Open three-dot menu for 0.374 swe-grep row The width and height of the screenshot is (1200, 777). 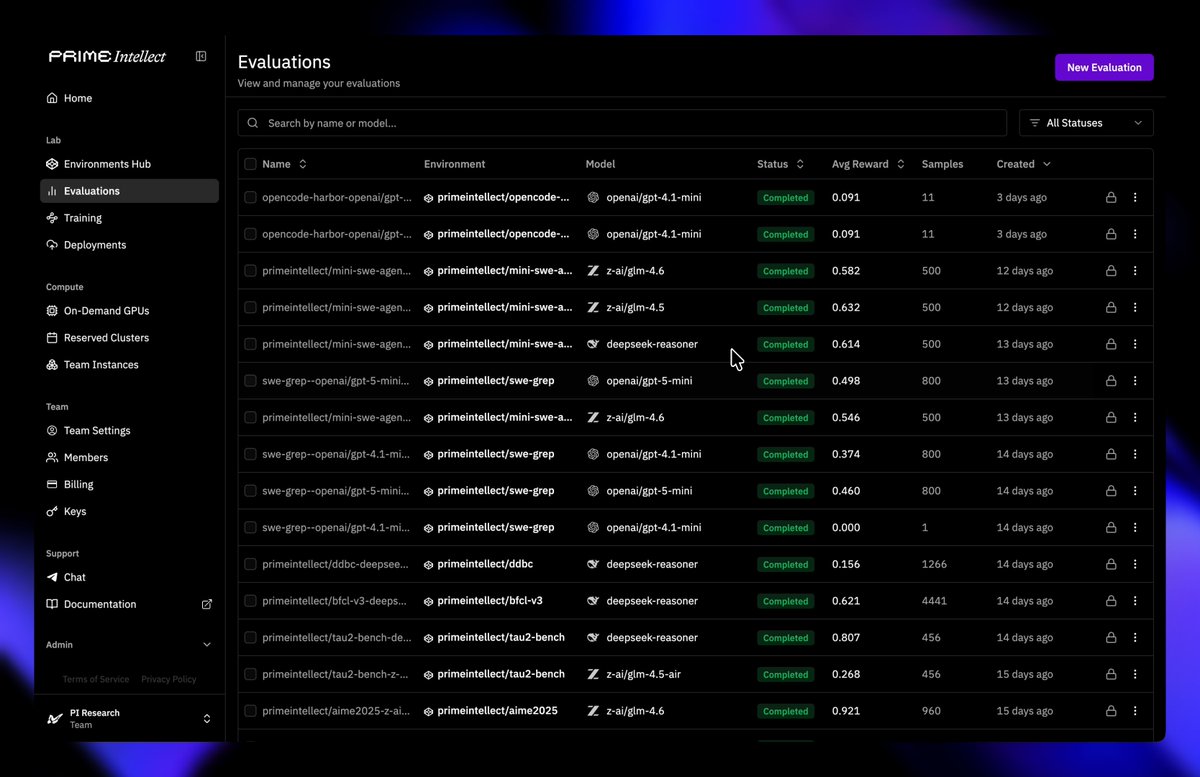(1135, 454)
